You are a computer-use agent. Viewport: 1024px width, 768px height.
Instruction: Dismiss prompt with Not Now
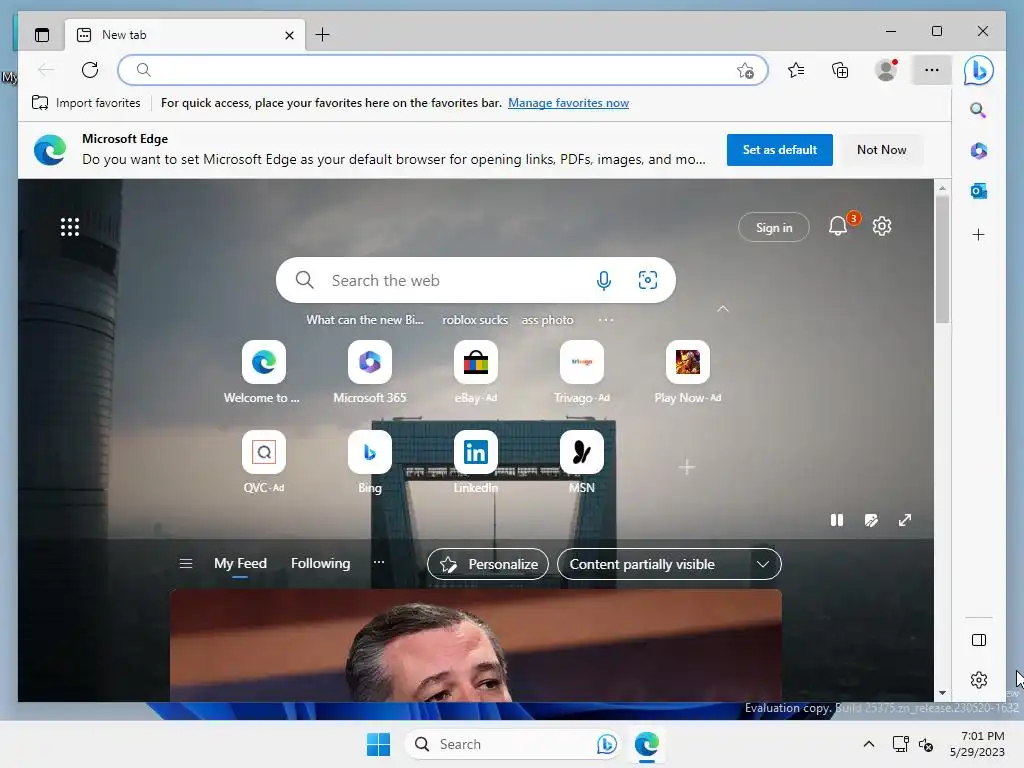tap(882, 150)
